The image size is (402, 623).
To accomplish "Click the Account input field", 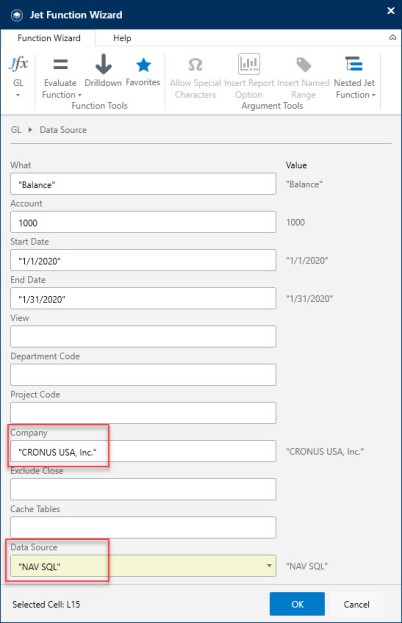I will 143,222.
